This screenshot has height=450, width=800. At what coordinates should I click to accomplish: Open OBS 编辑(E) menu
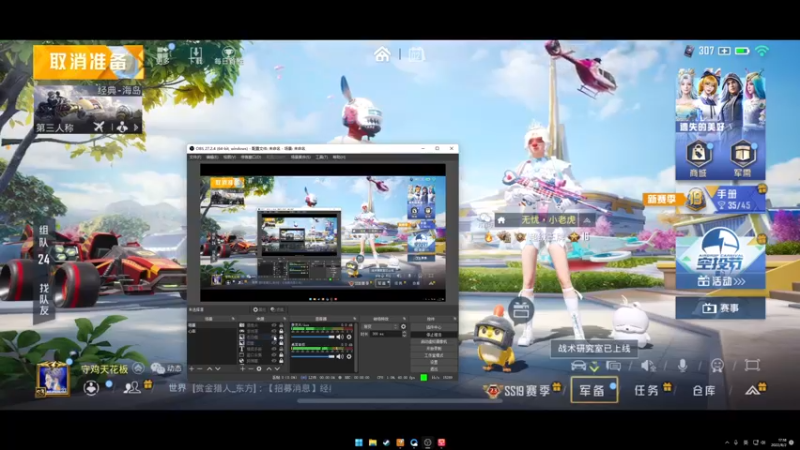(x=212, y=157)
